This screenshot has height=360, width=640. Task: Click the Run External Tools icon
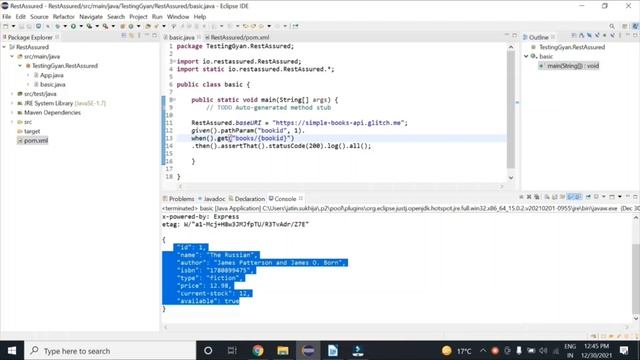coord(105,26)
